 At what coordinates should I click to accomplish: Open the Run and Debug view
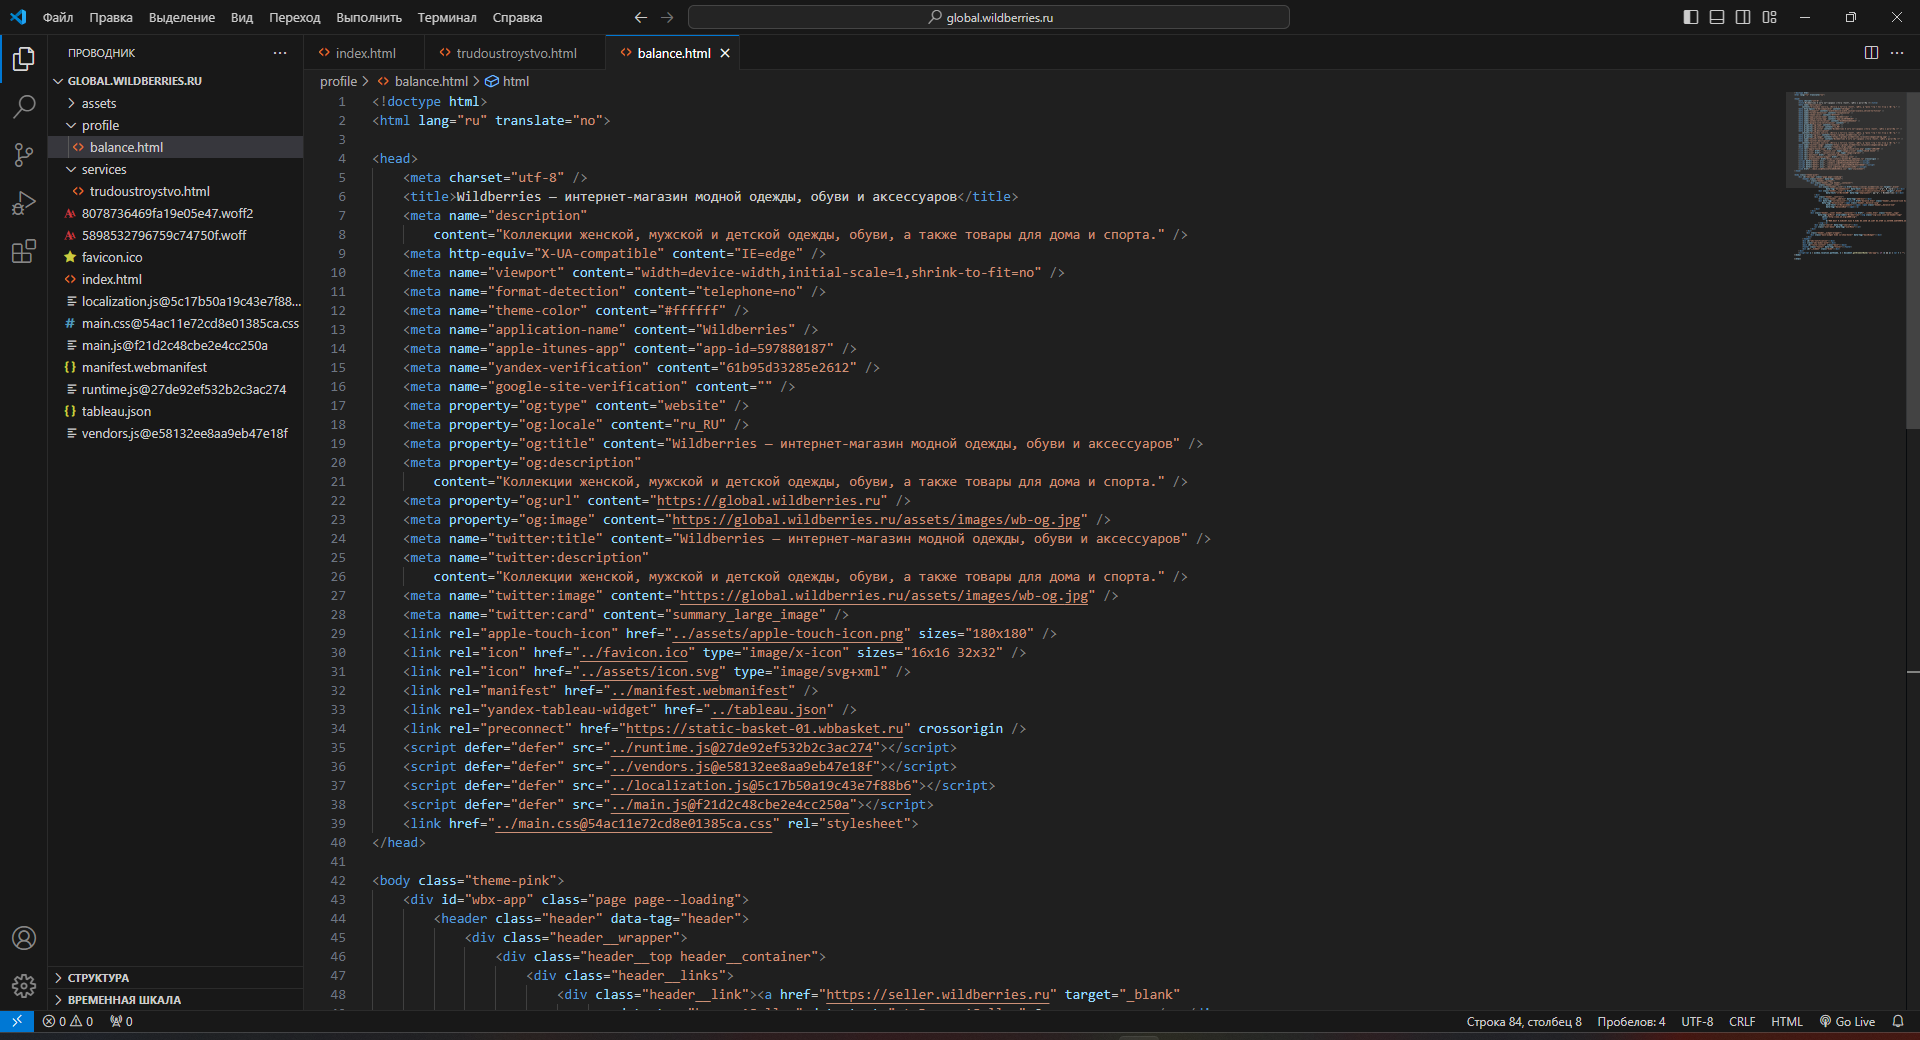pos(24,203)
